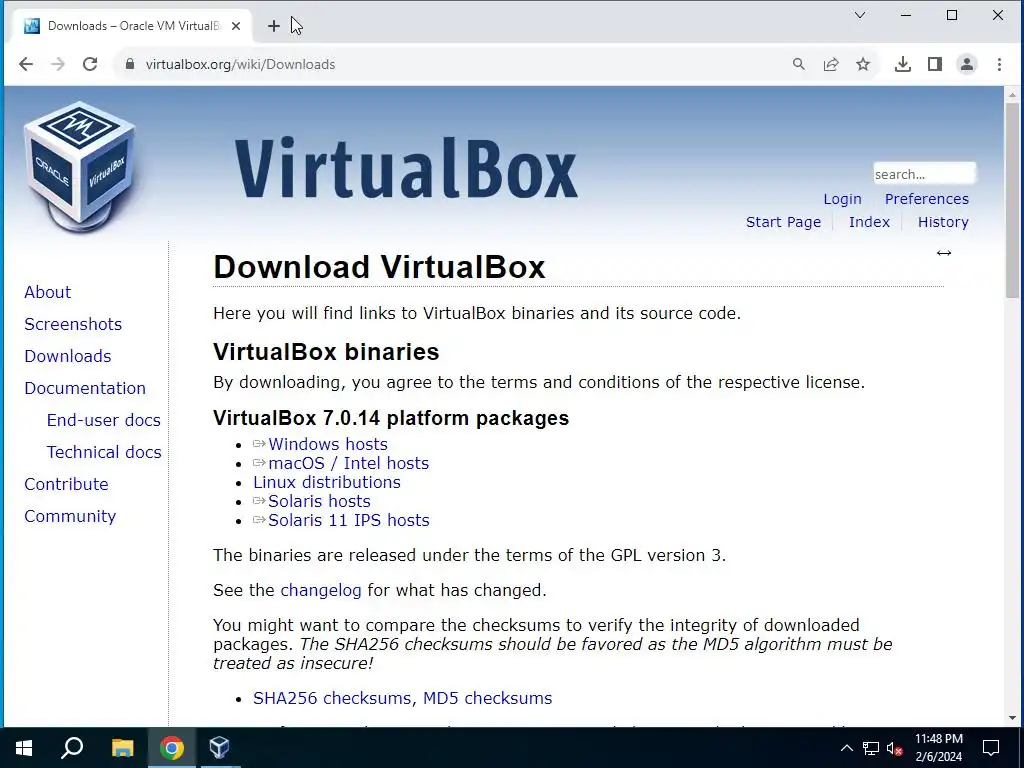1024x768 pixels.
Task: Click the padlock site info icon
Action: coord(130,64)
